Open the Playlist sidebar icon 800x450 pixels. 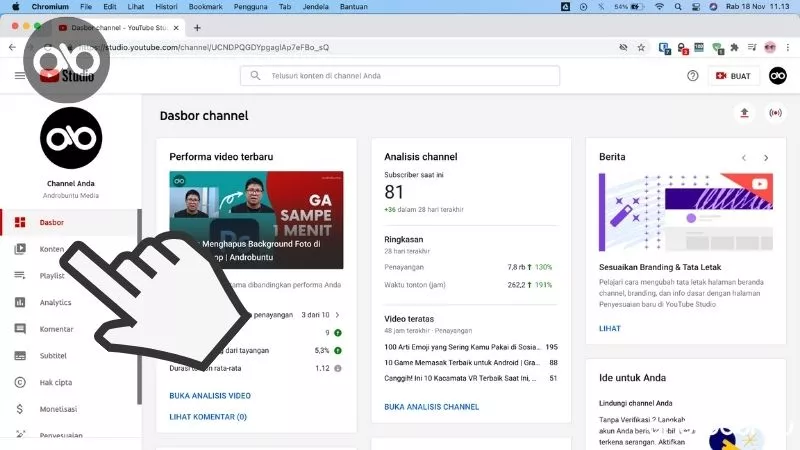click(x=20, y=276)
